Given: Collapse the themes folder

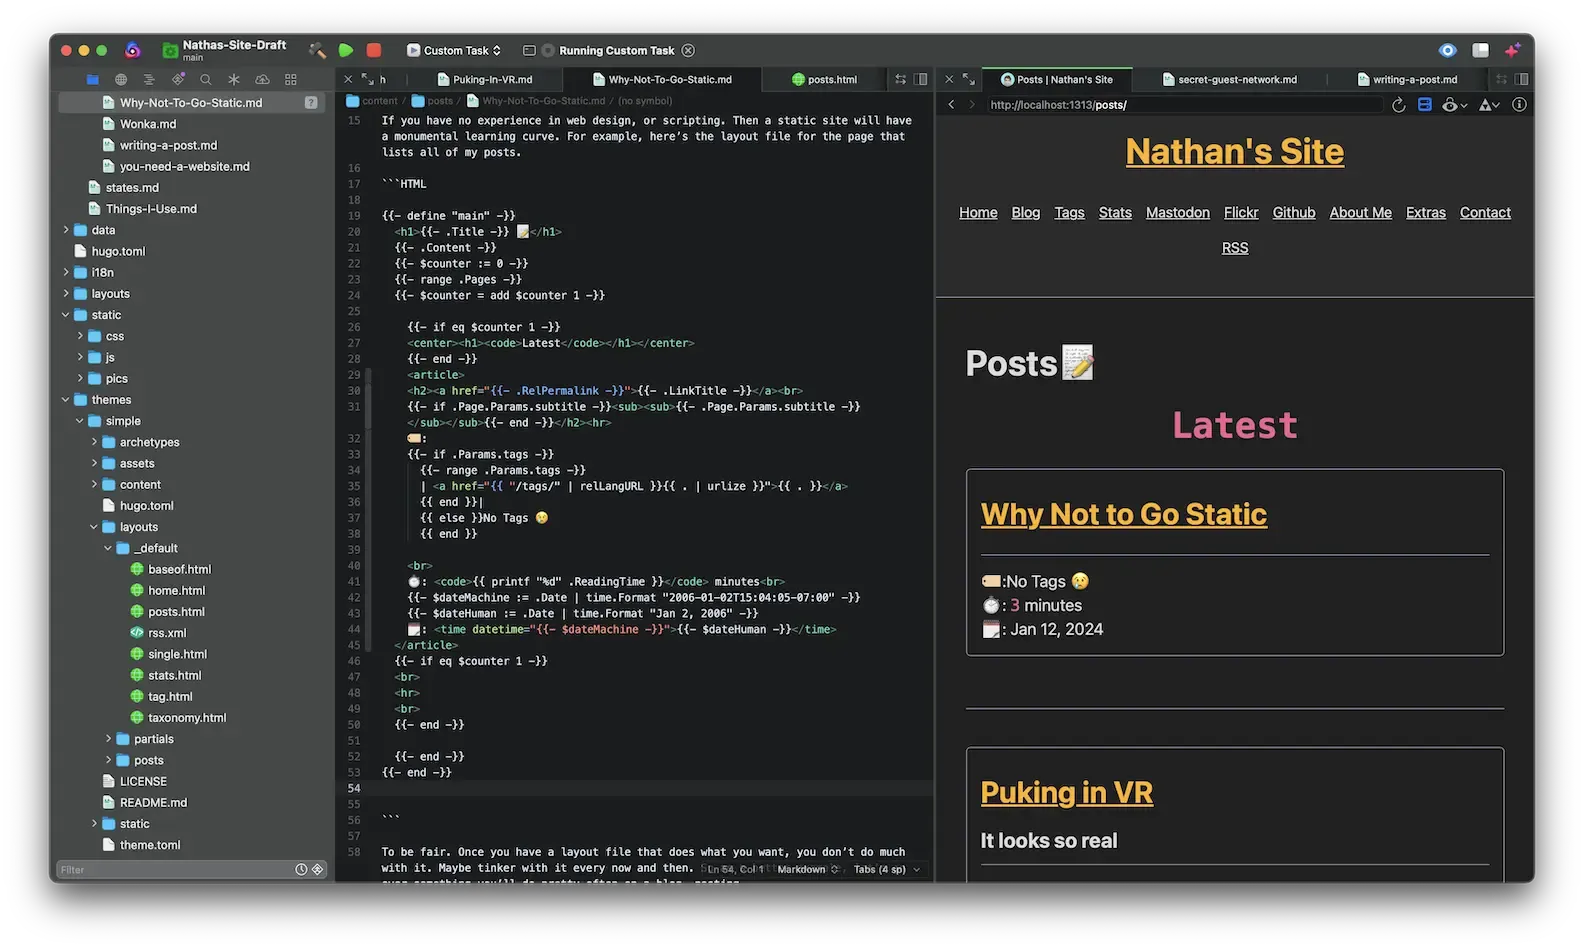Looking at the screenshot, I should click(66, 400).
